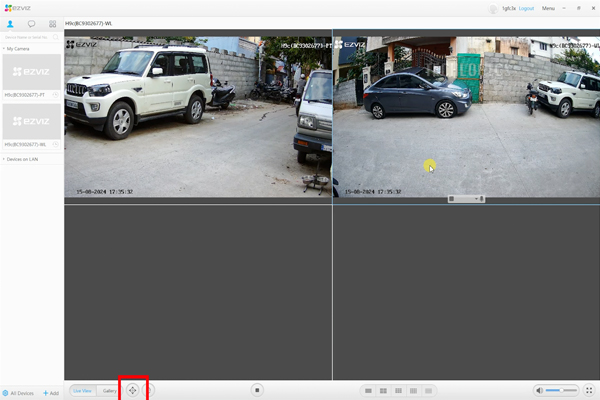600x400 pixels.
Task: Enter full screen mode
Action: (x=590, y=390)
